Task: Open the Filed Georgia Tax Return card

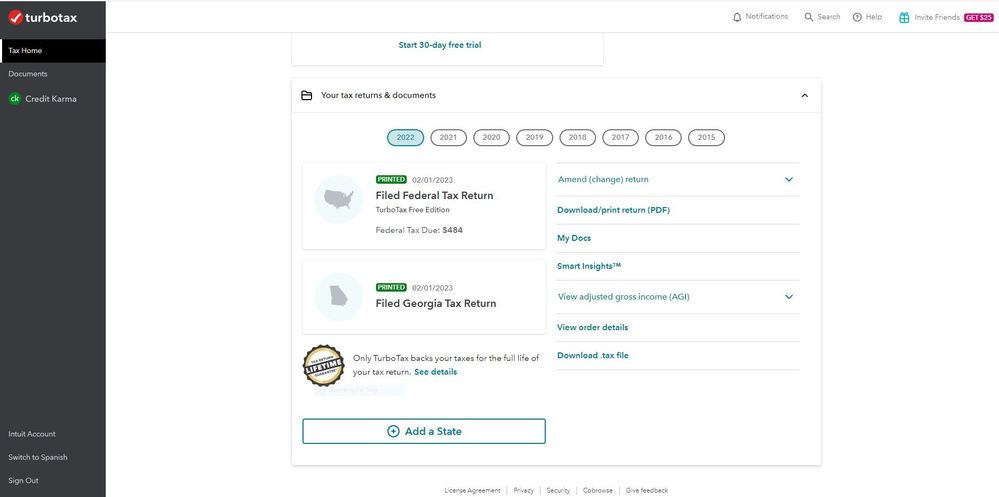Action: 424,297
